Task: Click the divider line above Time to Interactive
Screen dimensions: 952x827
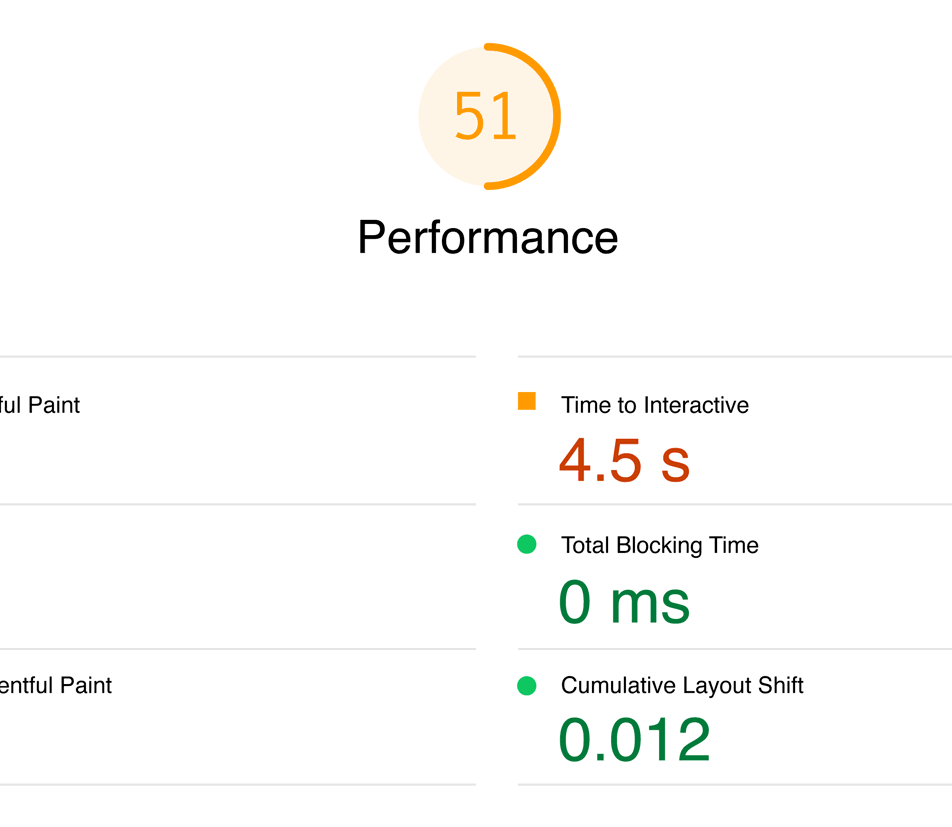Action: click(735, 356)
